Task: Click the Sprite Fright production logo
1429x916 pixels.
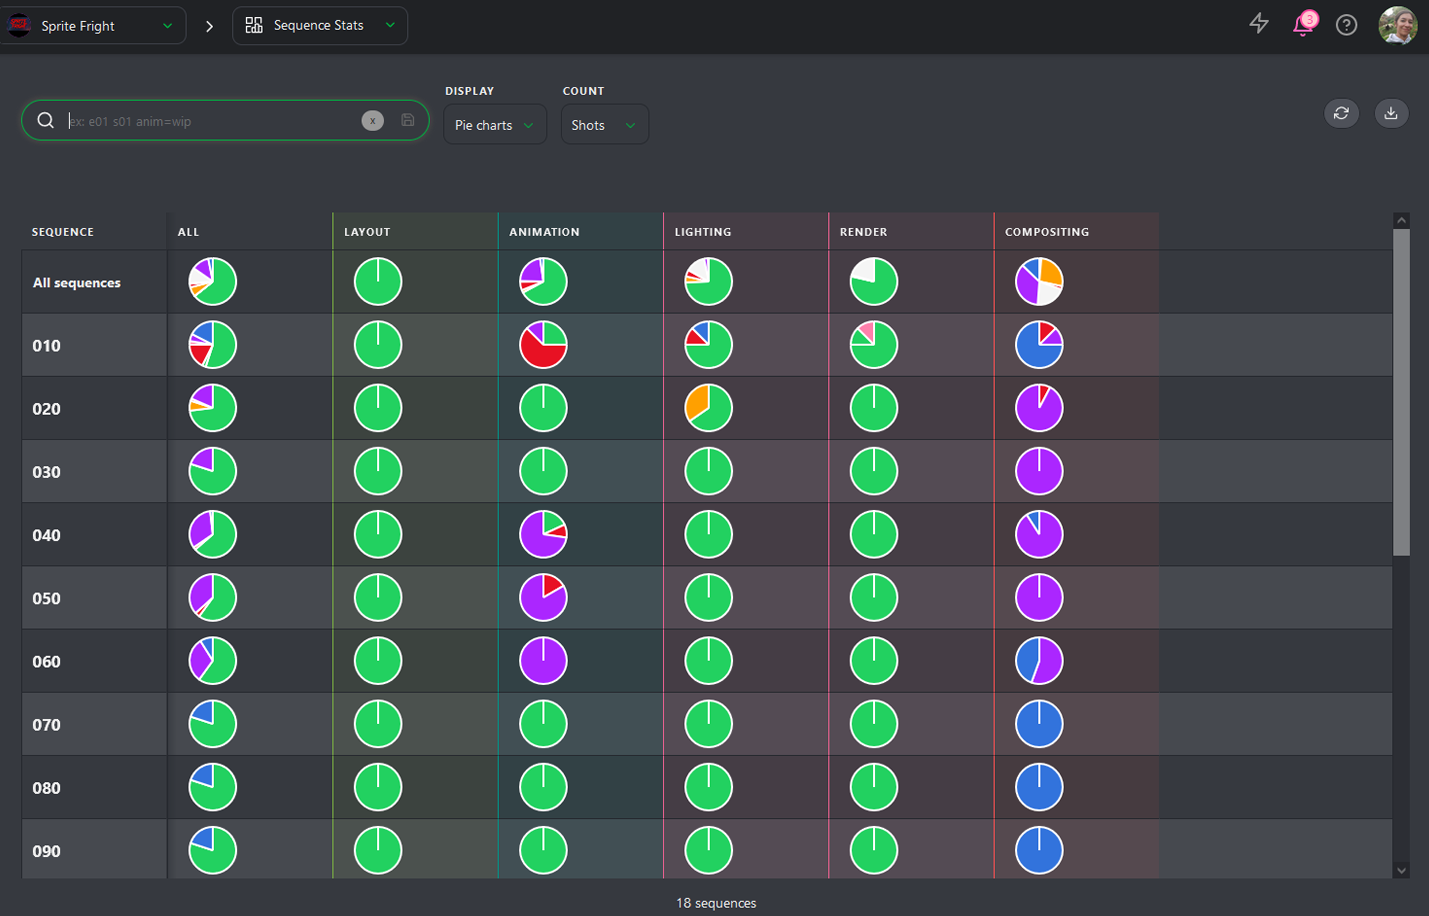Action: 19,25
